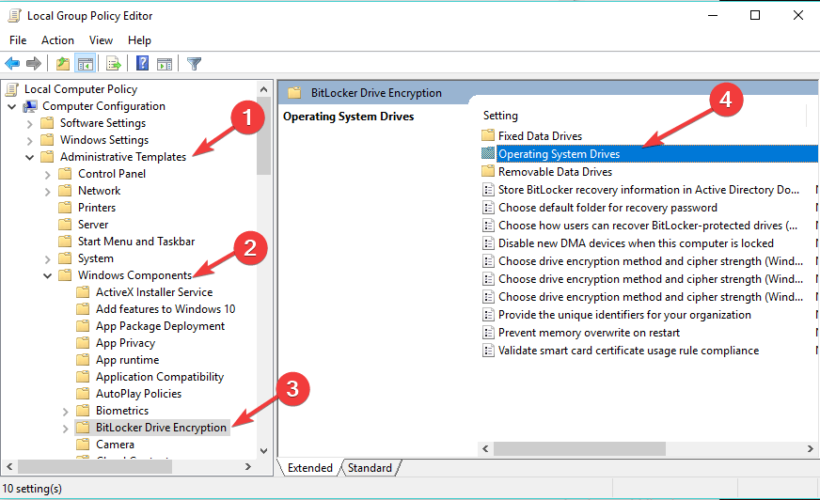
Task: Select the Server tree item
Action: (x=93, y=224)
